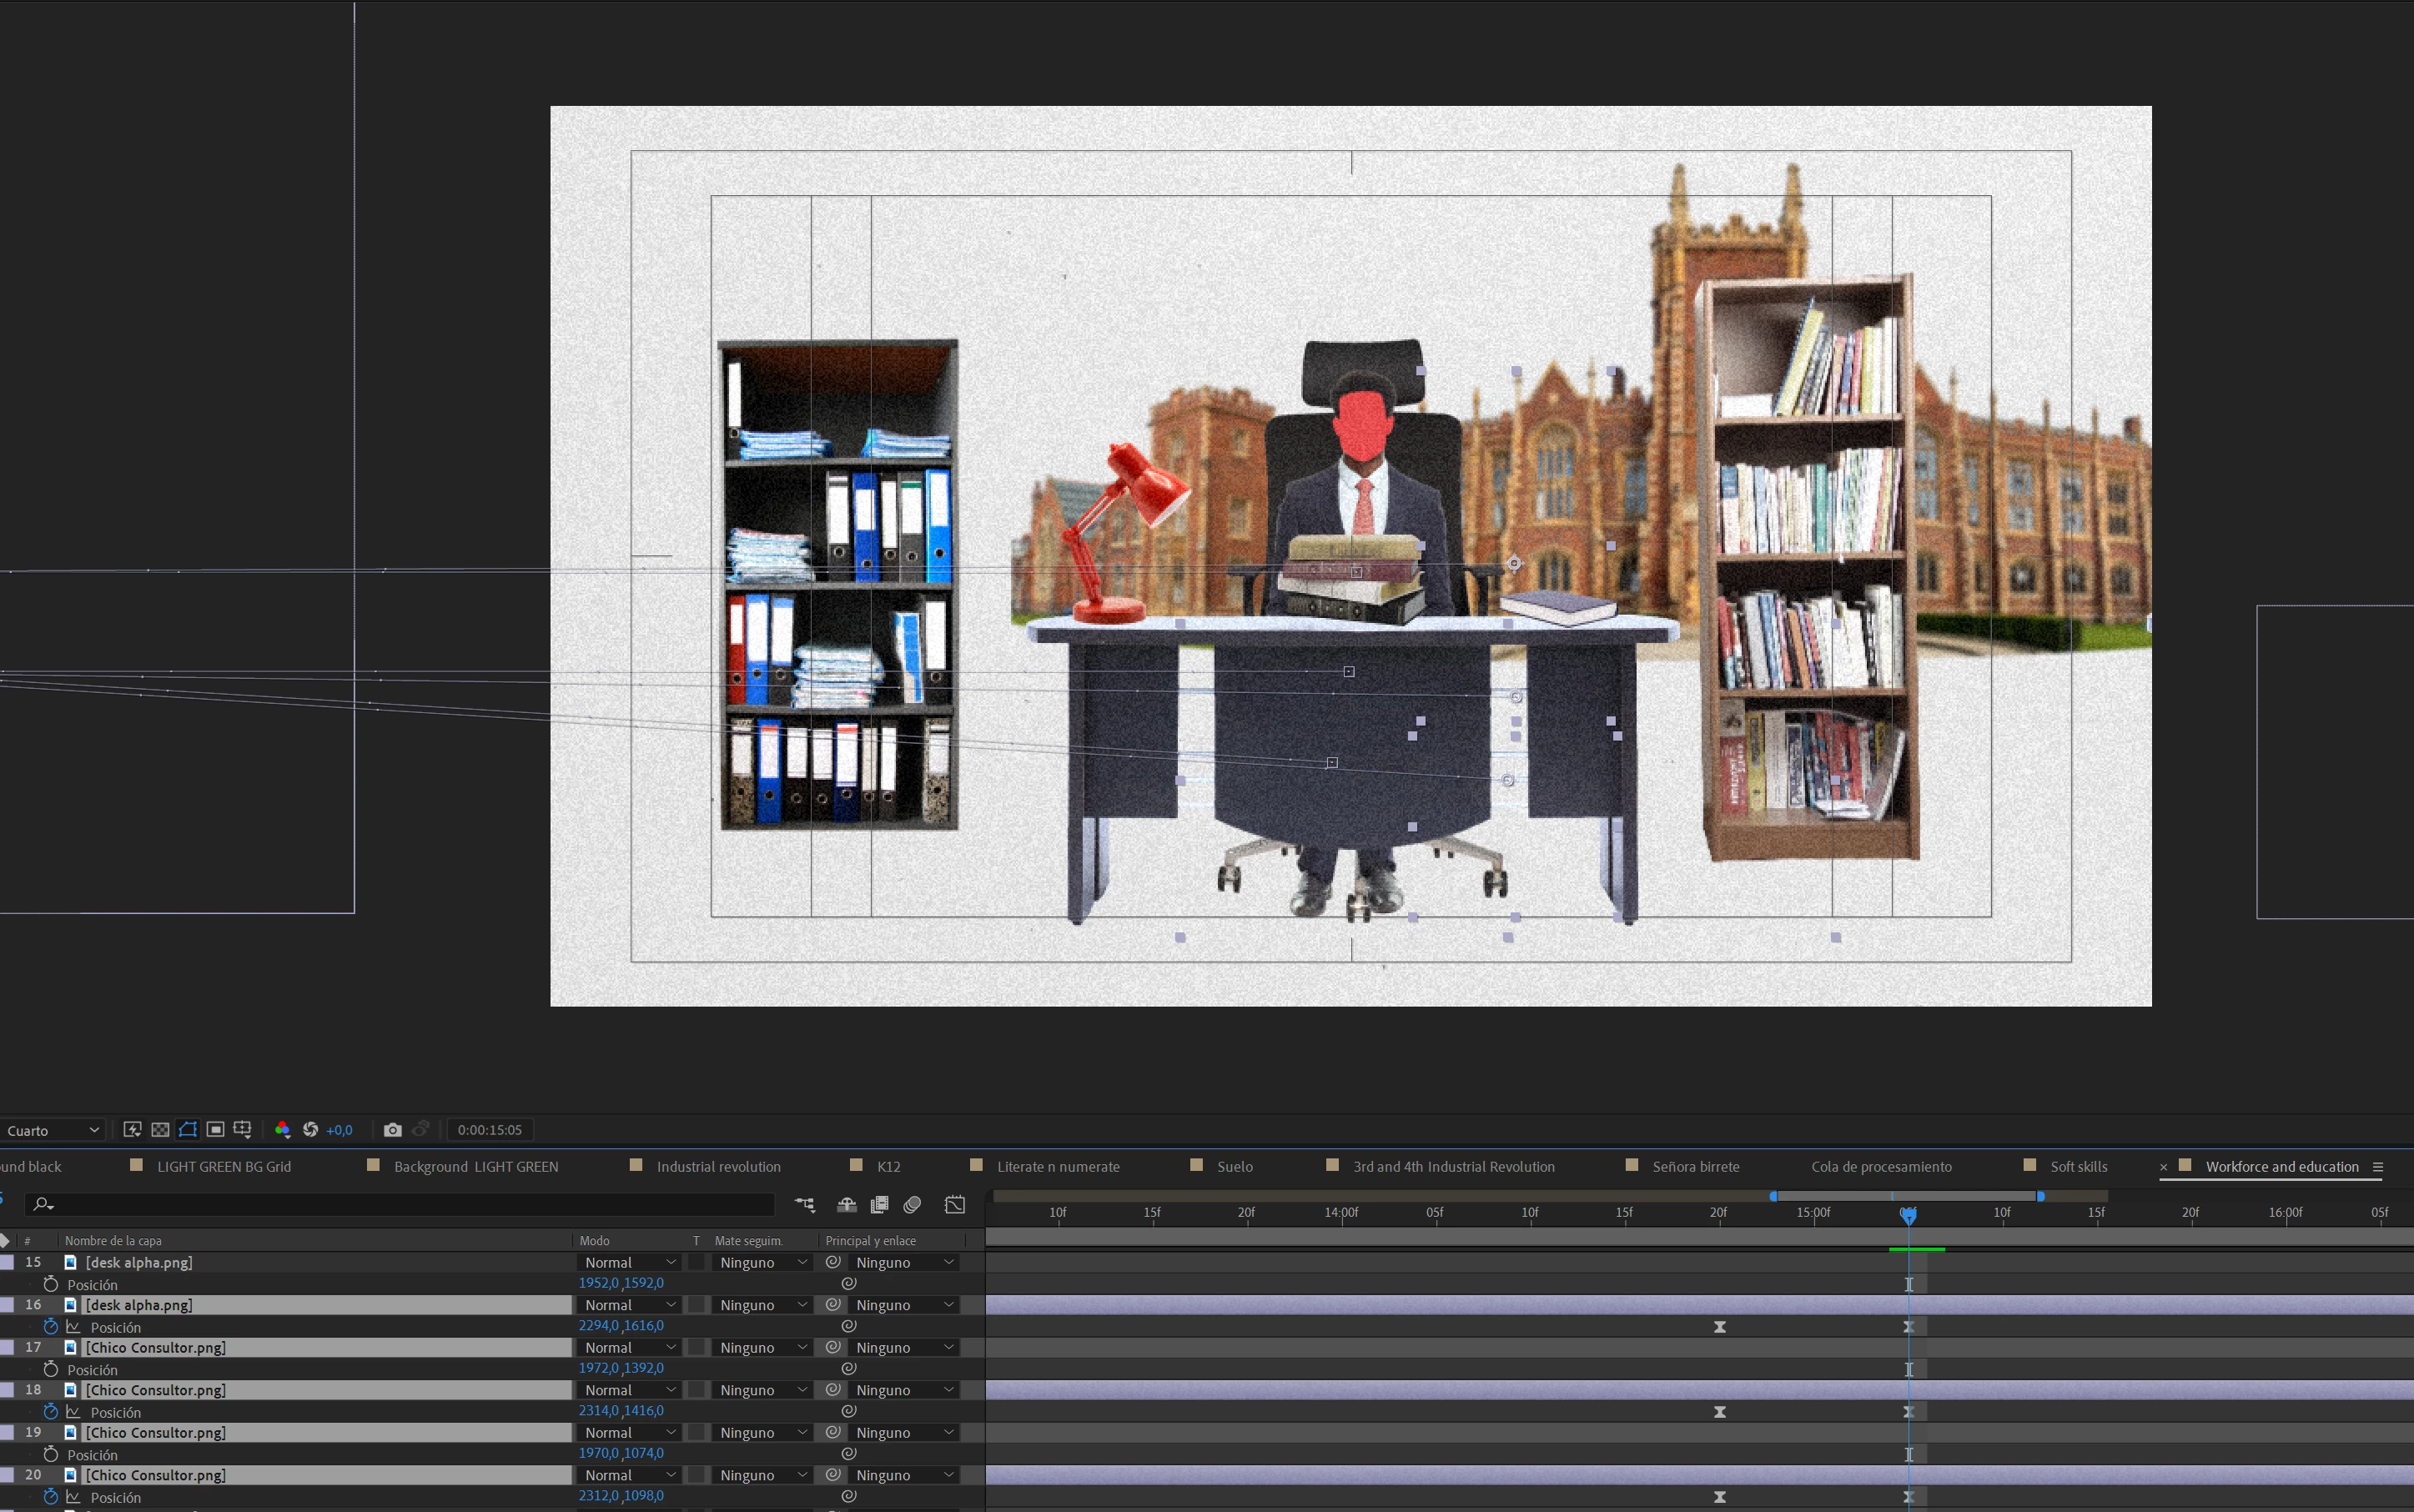Toggle Posición stopwatch on layer 16
2414x1512 pixels.
(50, 1326)
